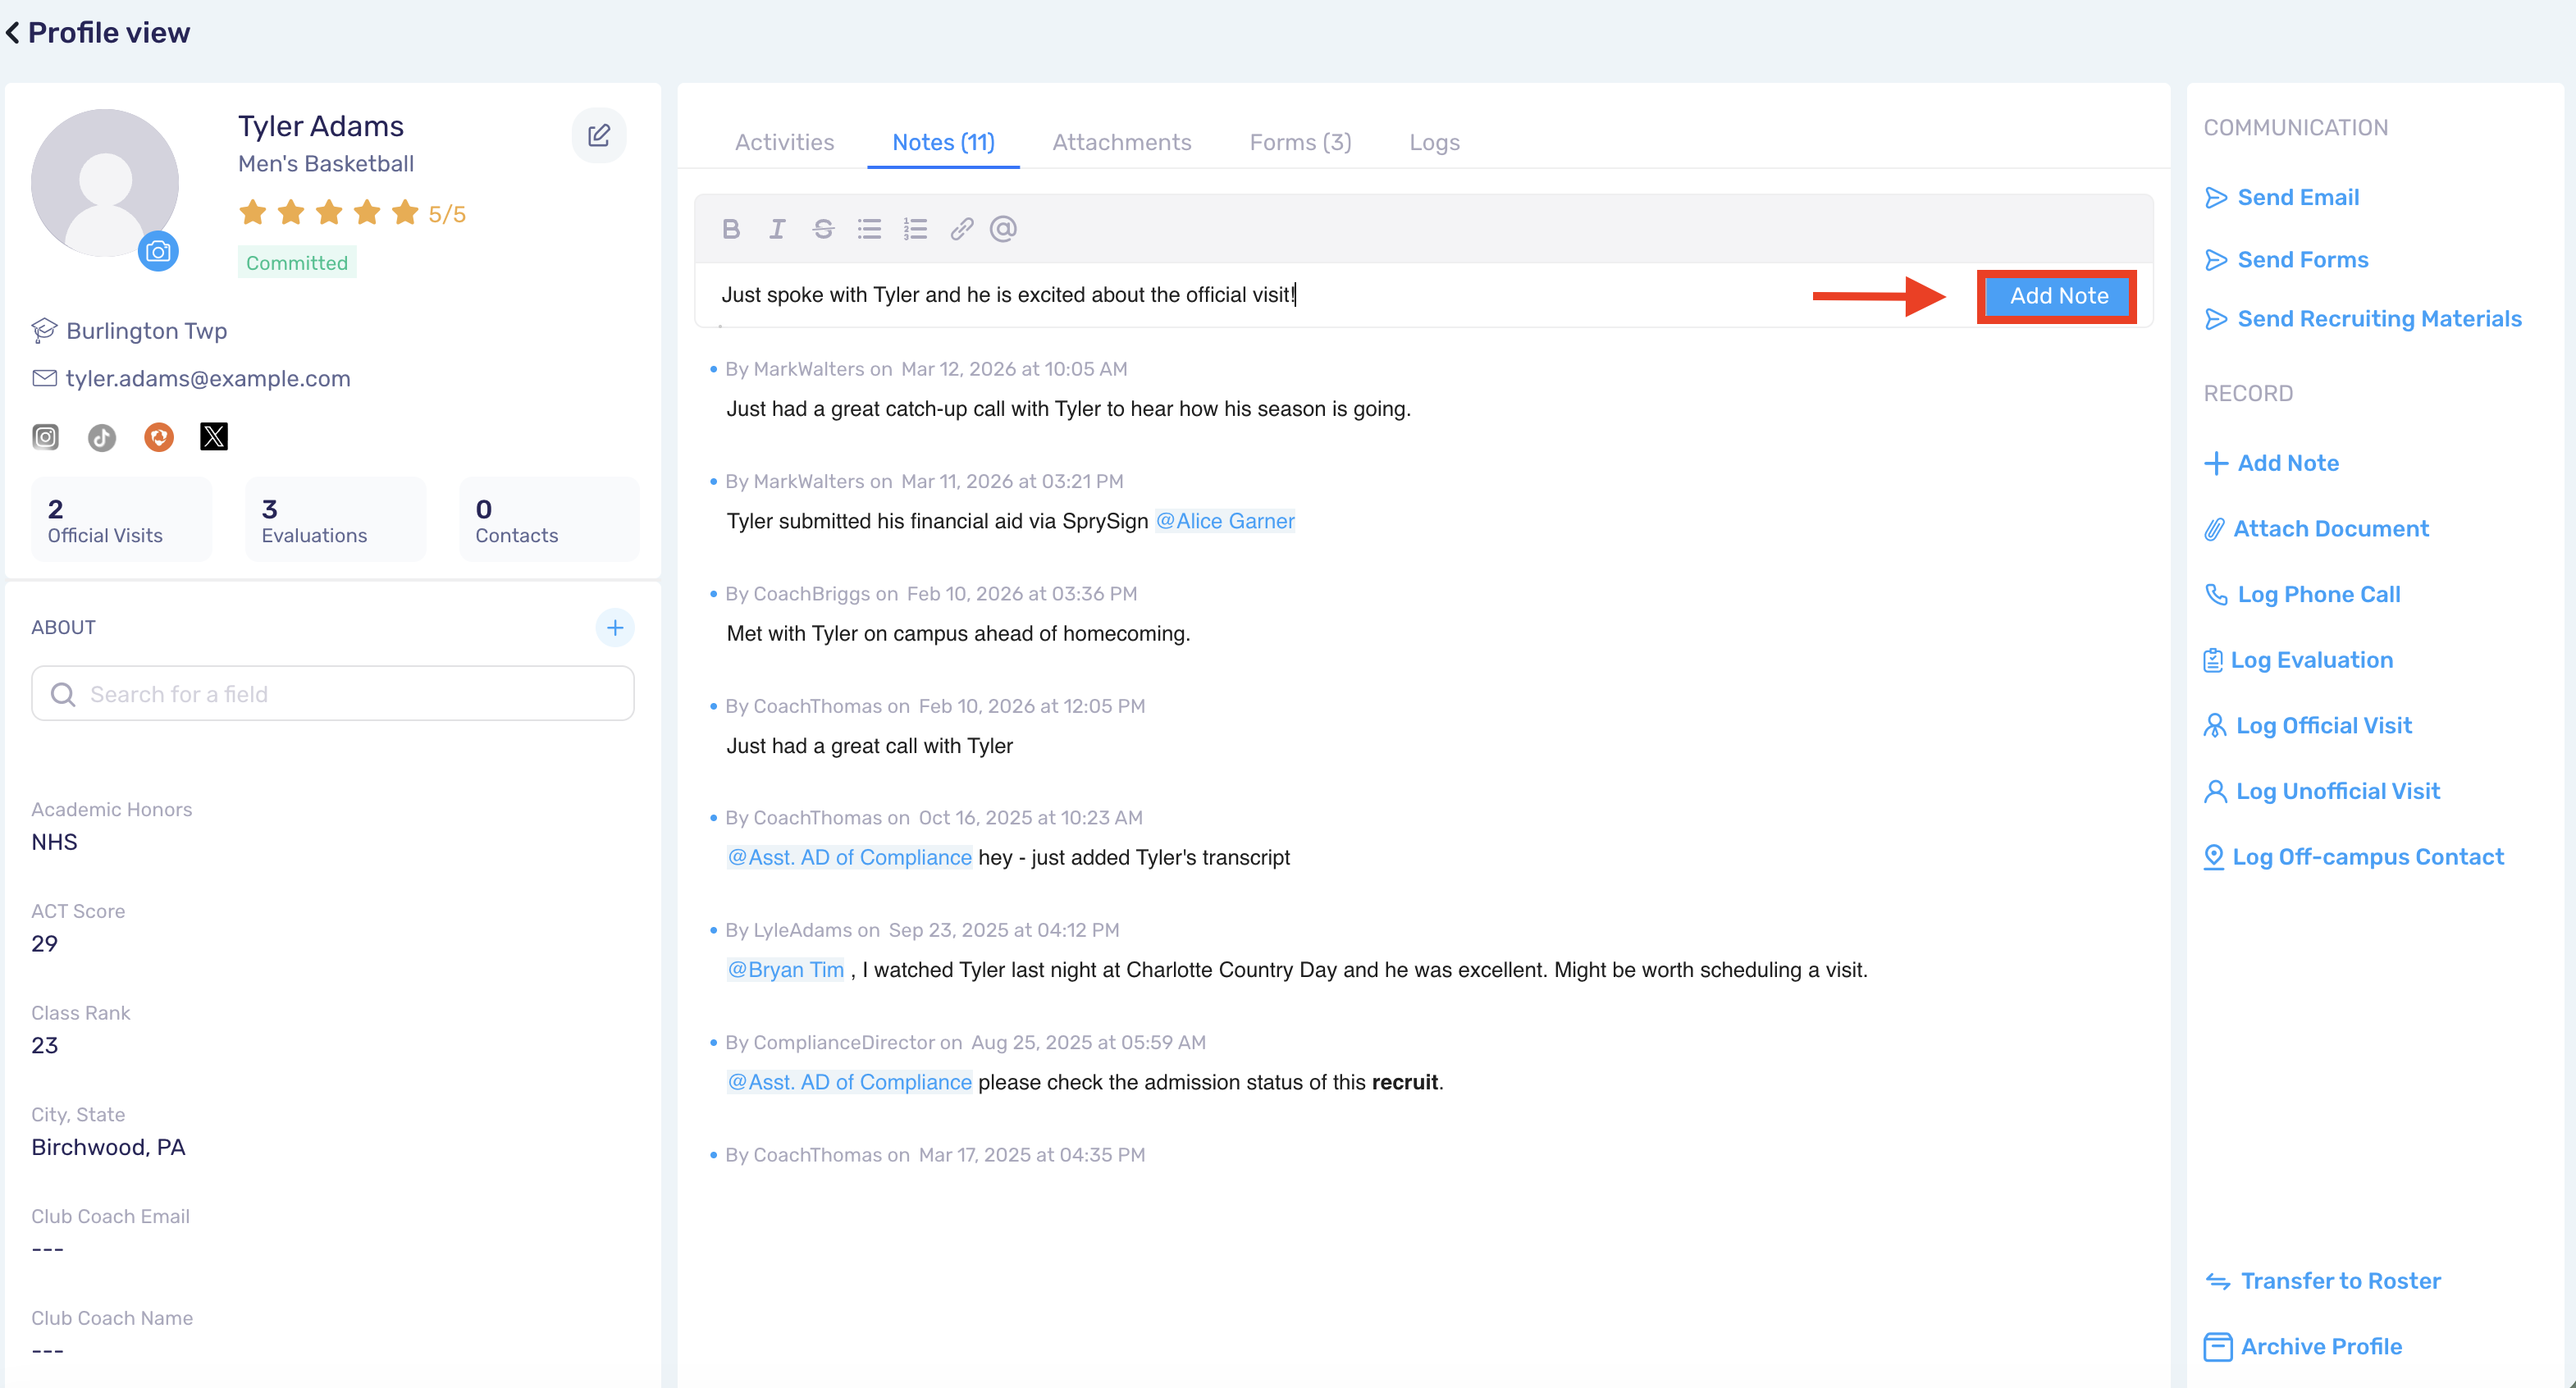Screen dimensions: 2576x1388
Task: Open Send Recruiting Materials link
Action: tap(2379, 319)
